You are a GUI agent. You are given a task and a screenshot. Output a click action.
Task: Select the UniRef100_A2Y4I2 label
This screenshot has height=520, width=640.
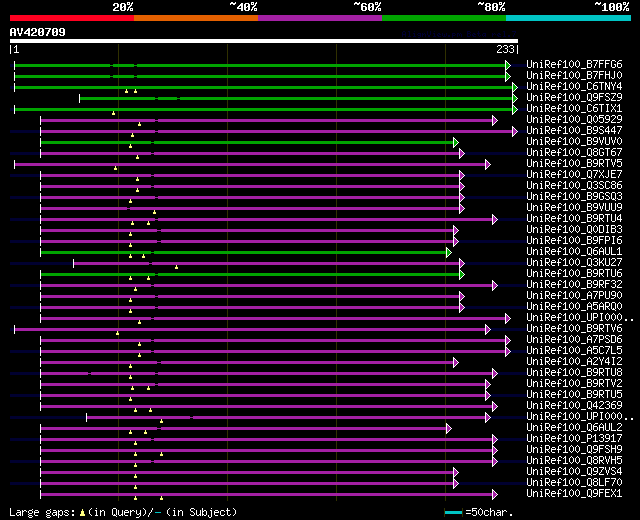pyautogui.click(x=574, y=362)
